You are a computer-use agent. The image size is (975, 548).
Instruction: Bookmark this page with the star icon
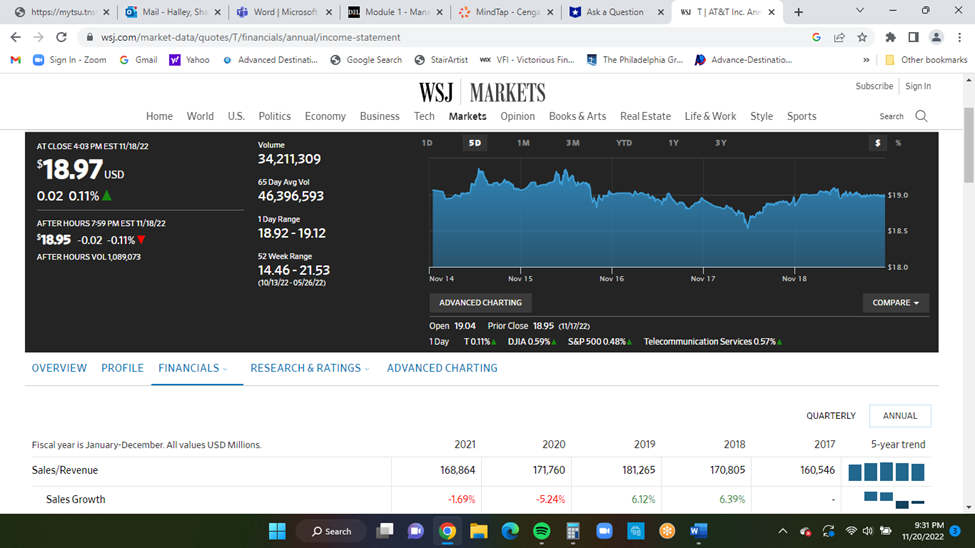pos(862,37)
